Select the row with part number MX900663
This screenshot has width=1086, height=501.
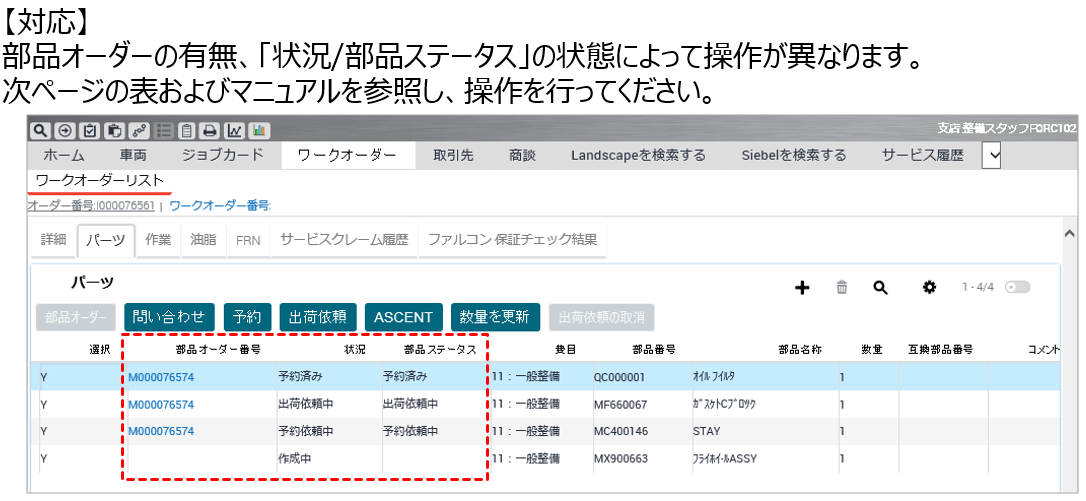tap(620, 458)
